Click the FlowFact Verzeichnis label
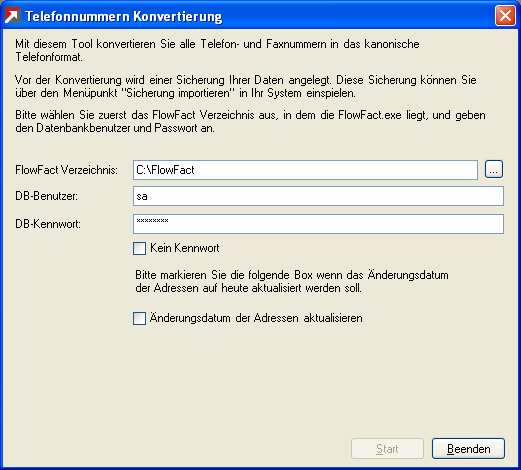 click(x=67, y=170)
